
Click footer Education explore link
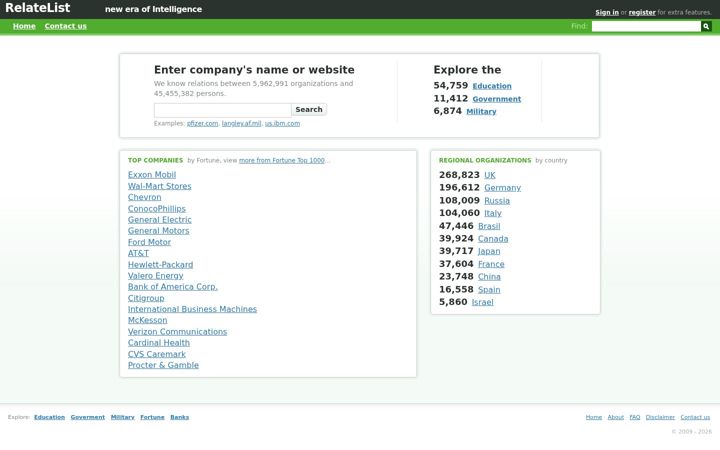(x=50, y=417)
